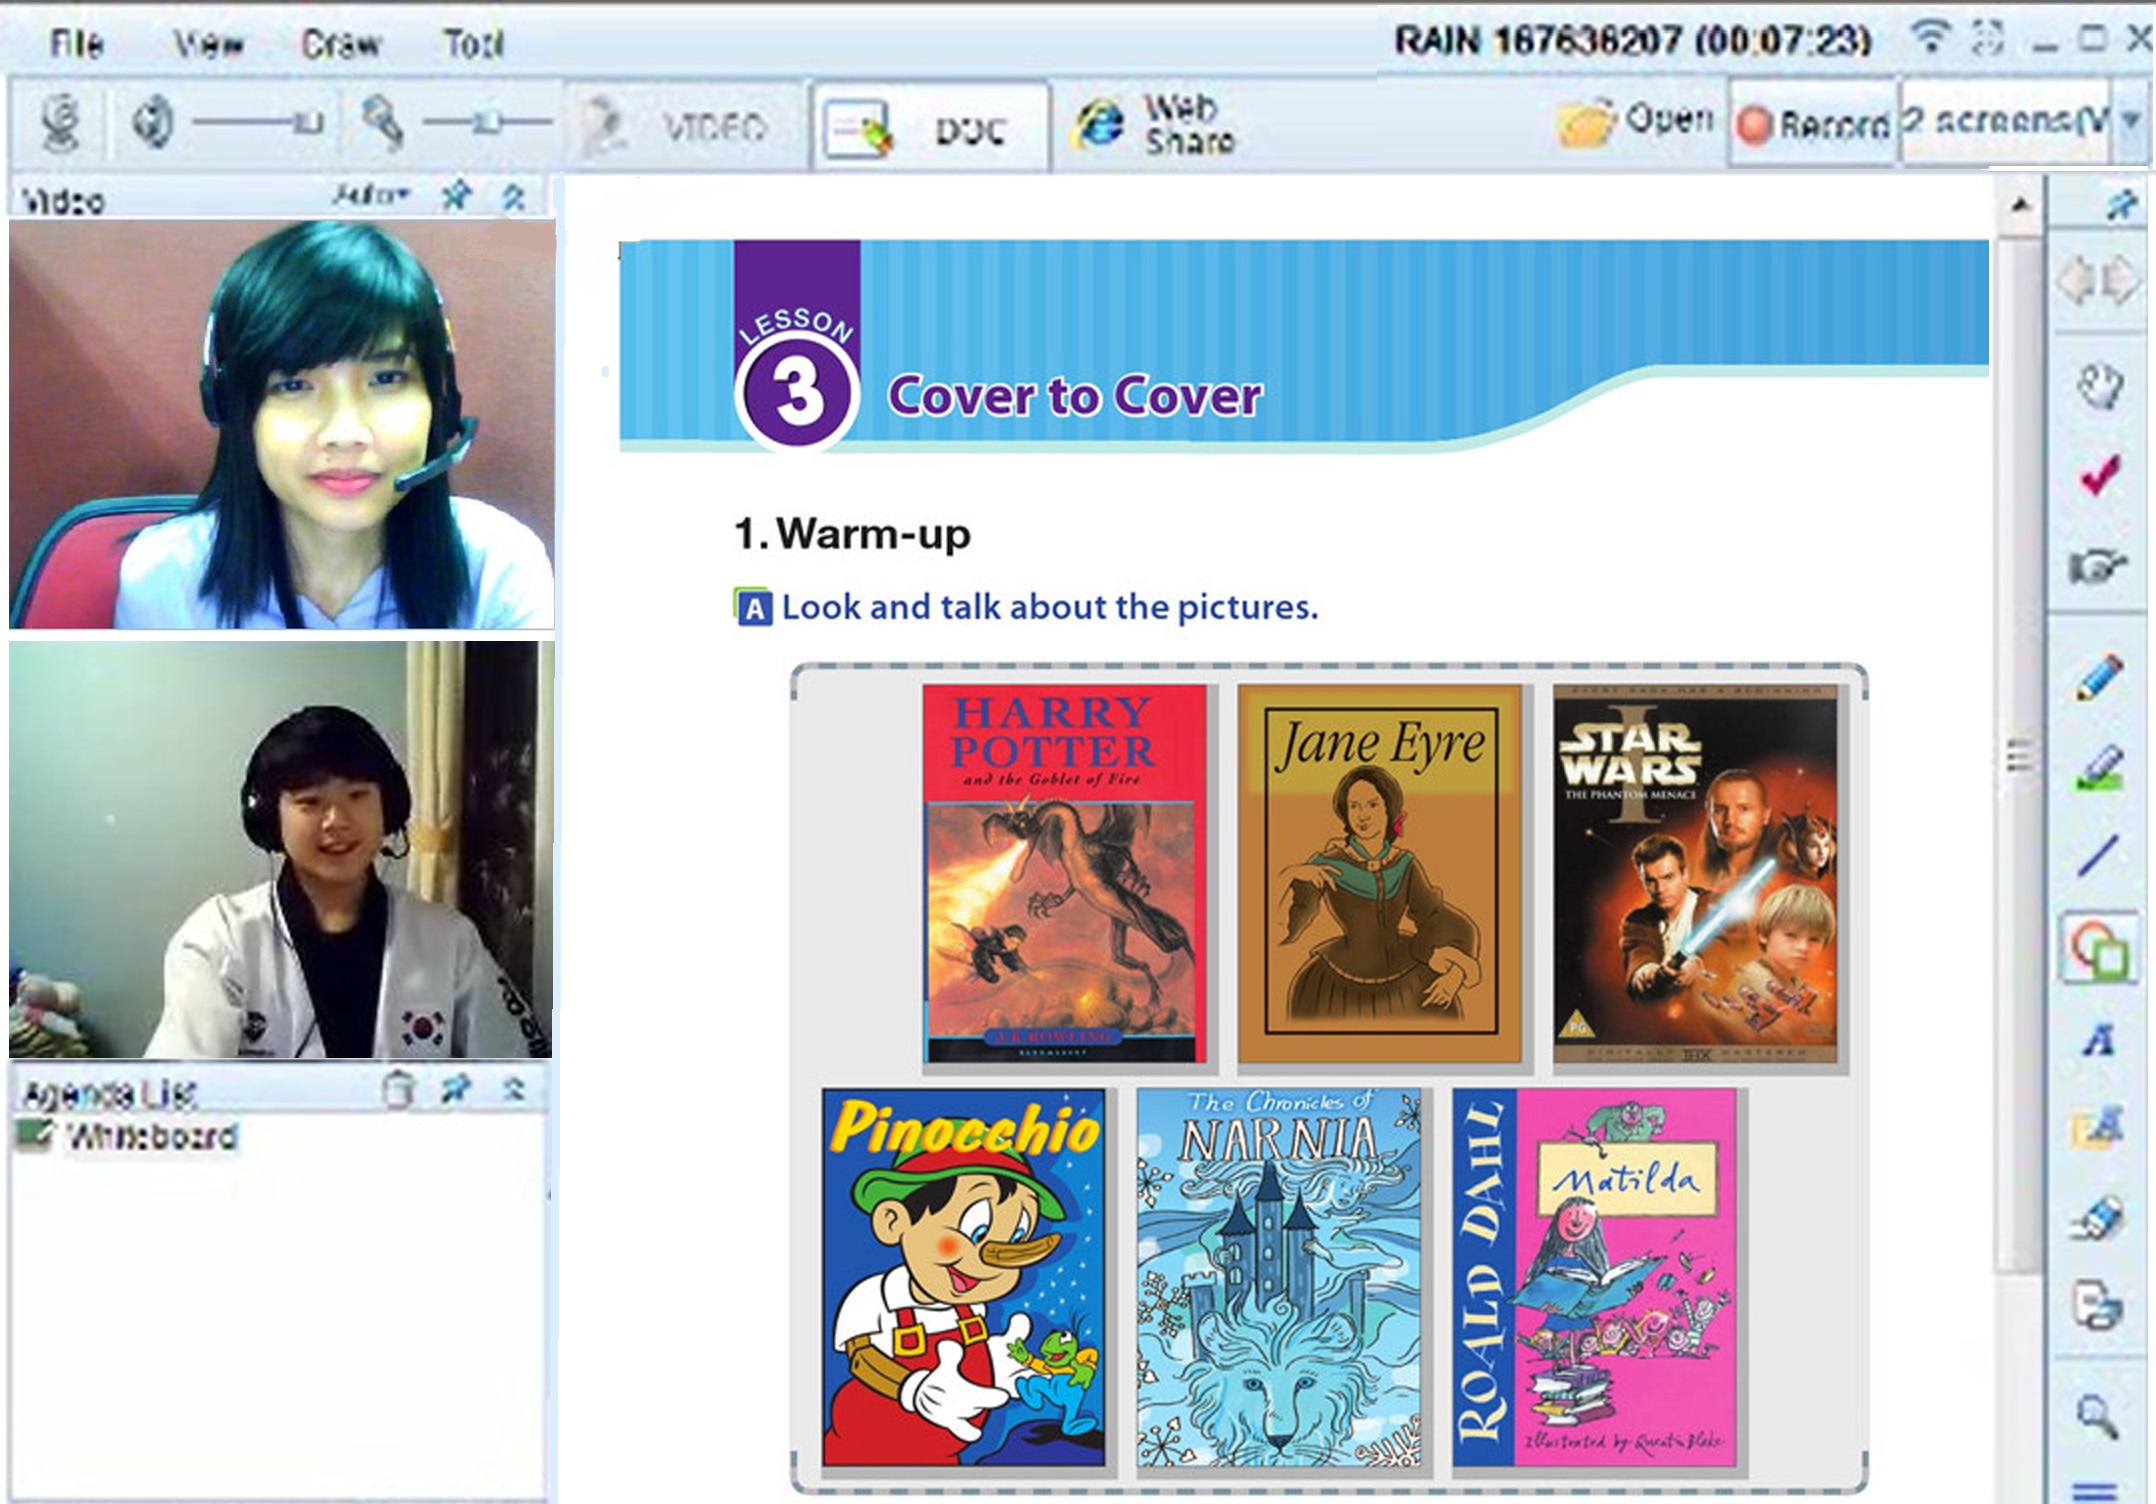Click the Agenda List trash icon

(398, 1089)
